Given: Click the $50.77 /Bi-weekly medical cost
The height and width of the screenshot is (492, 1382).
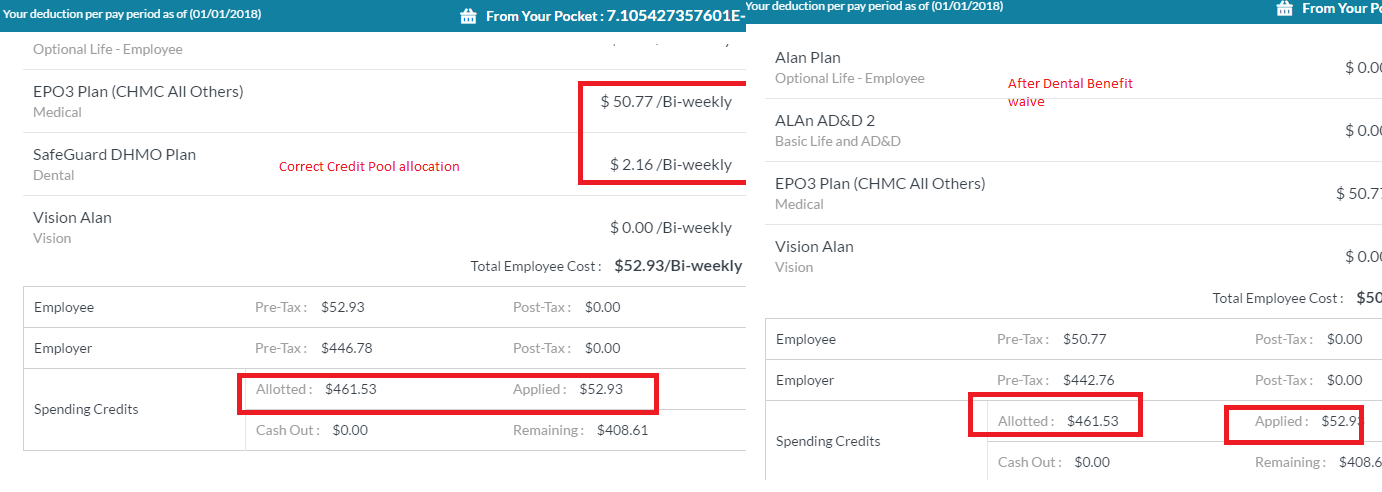Looking at the screenshot, I should 666,101.
